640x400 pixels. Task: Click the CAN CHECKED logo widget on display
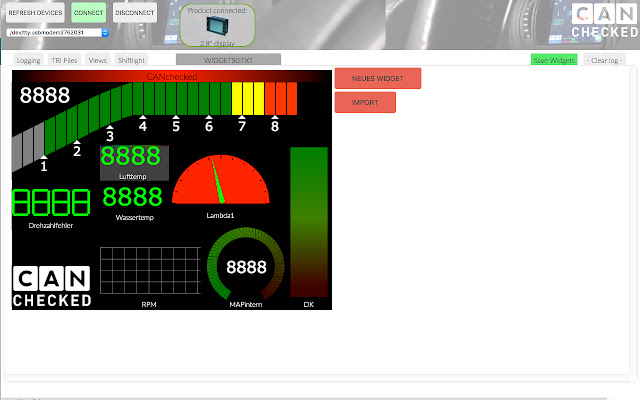[52, 287]
